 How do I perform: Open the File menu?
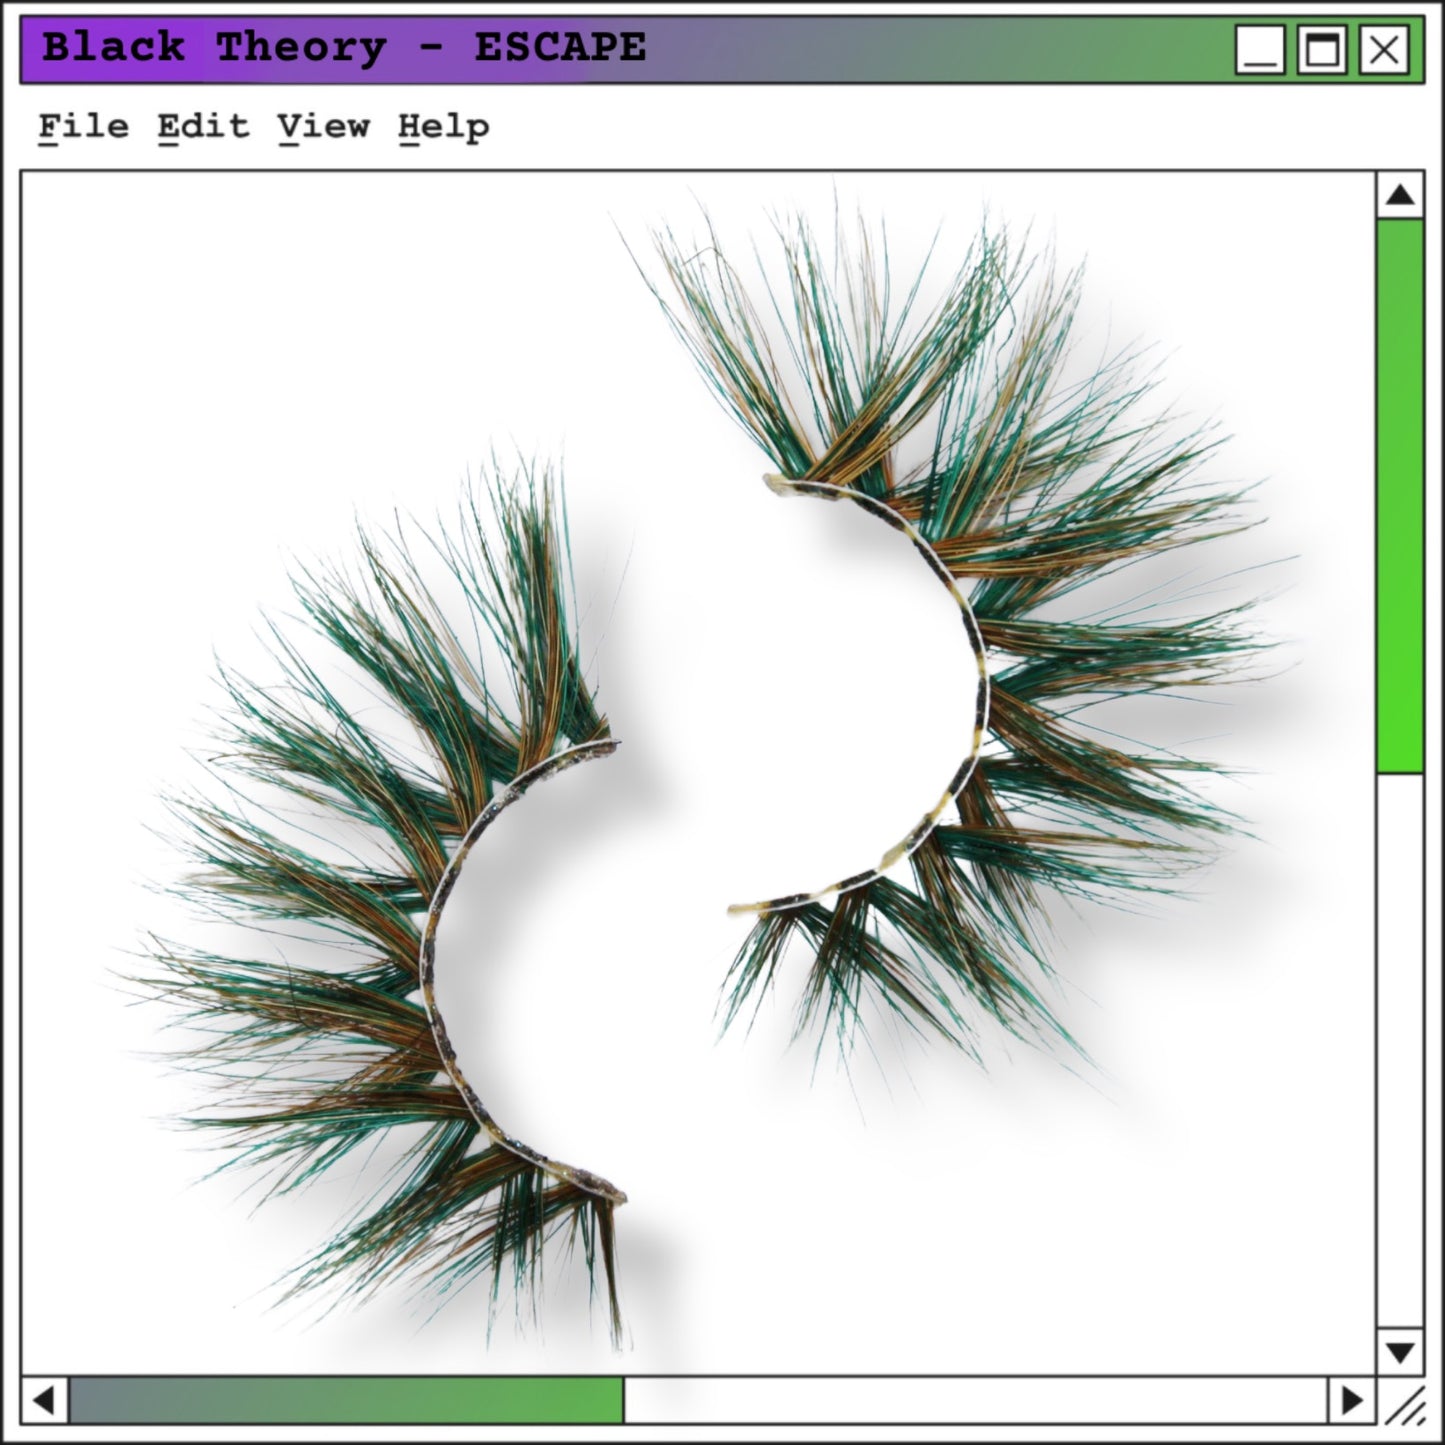click(84, 127)
